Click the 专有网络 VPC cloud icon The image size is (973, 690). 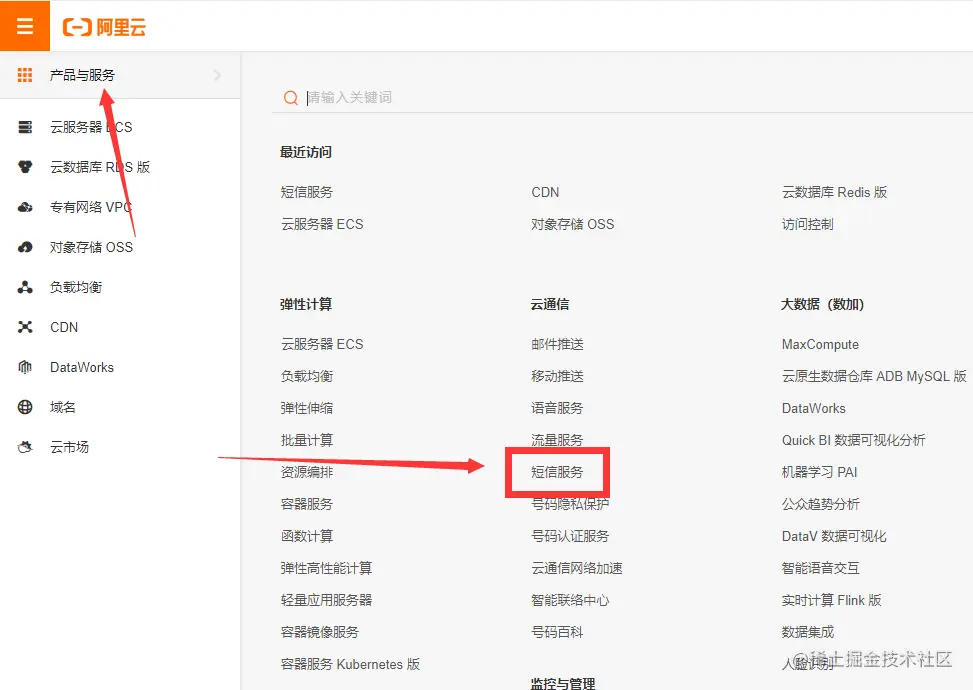click(25, 207)
